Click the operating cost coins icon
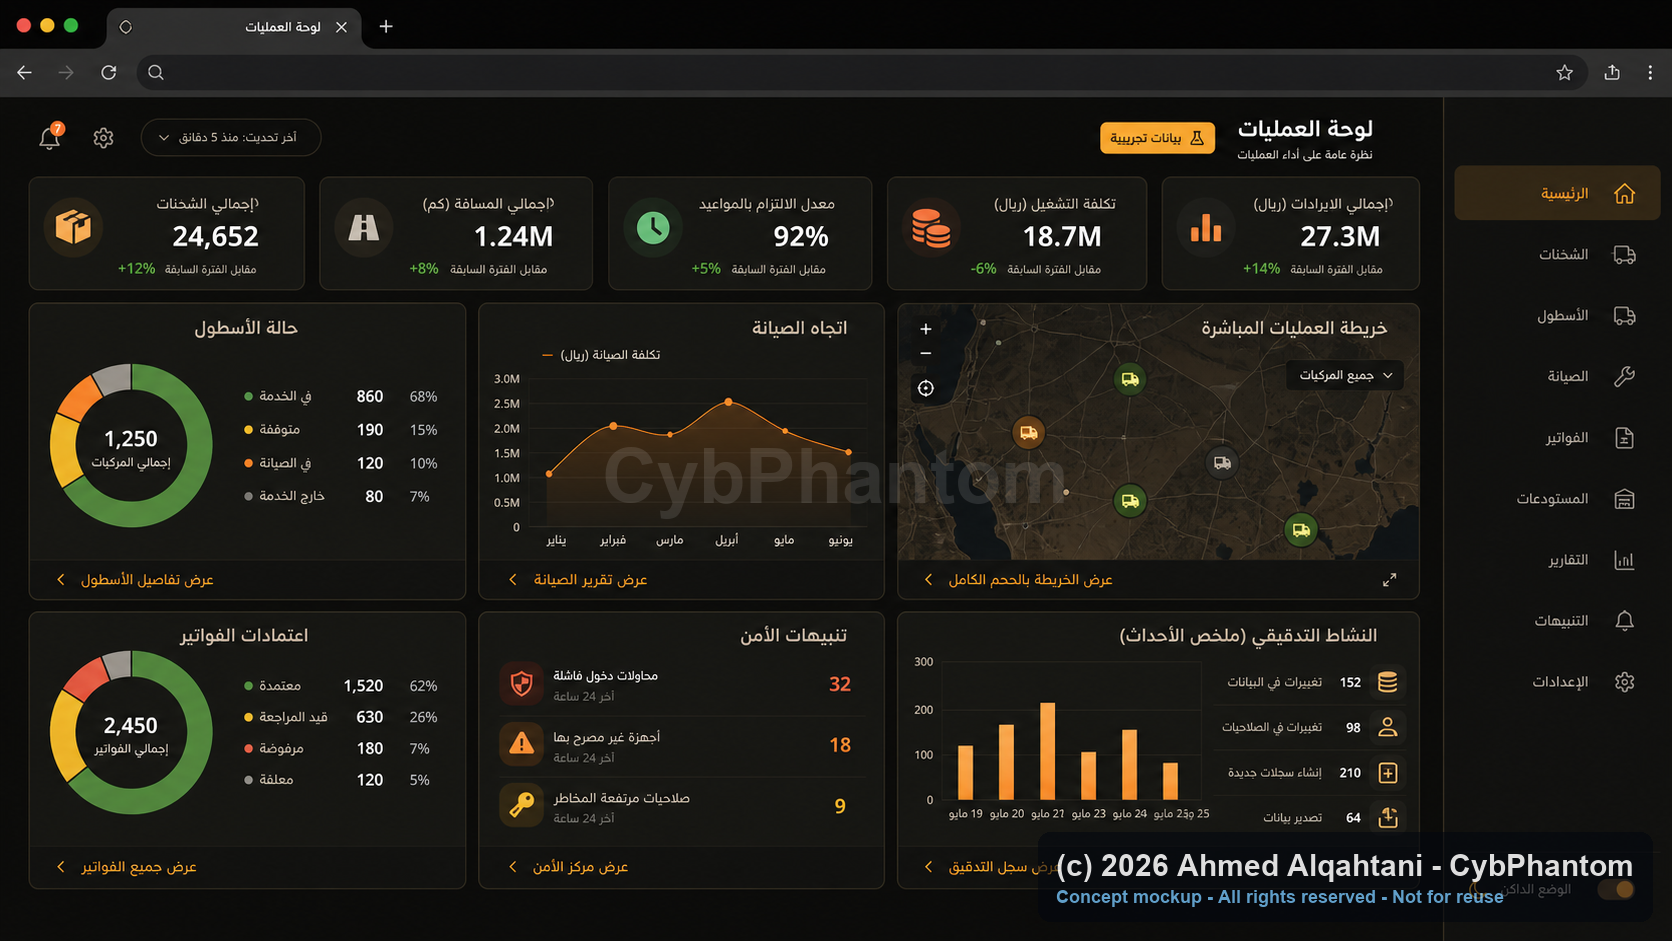This screenshot has height=941, width=1672. pos(931,228)
